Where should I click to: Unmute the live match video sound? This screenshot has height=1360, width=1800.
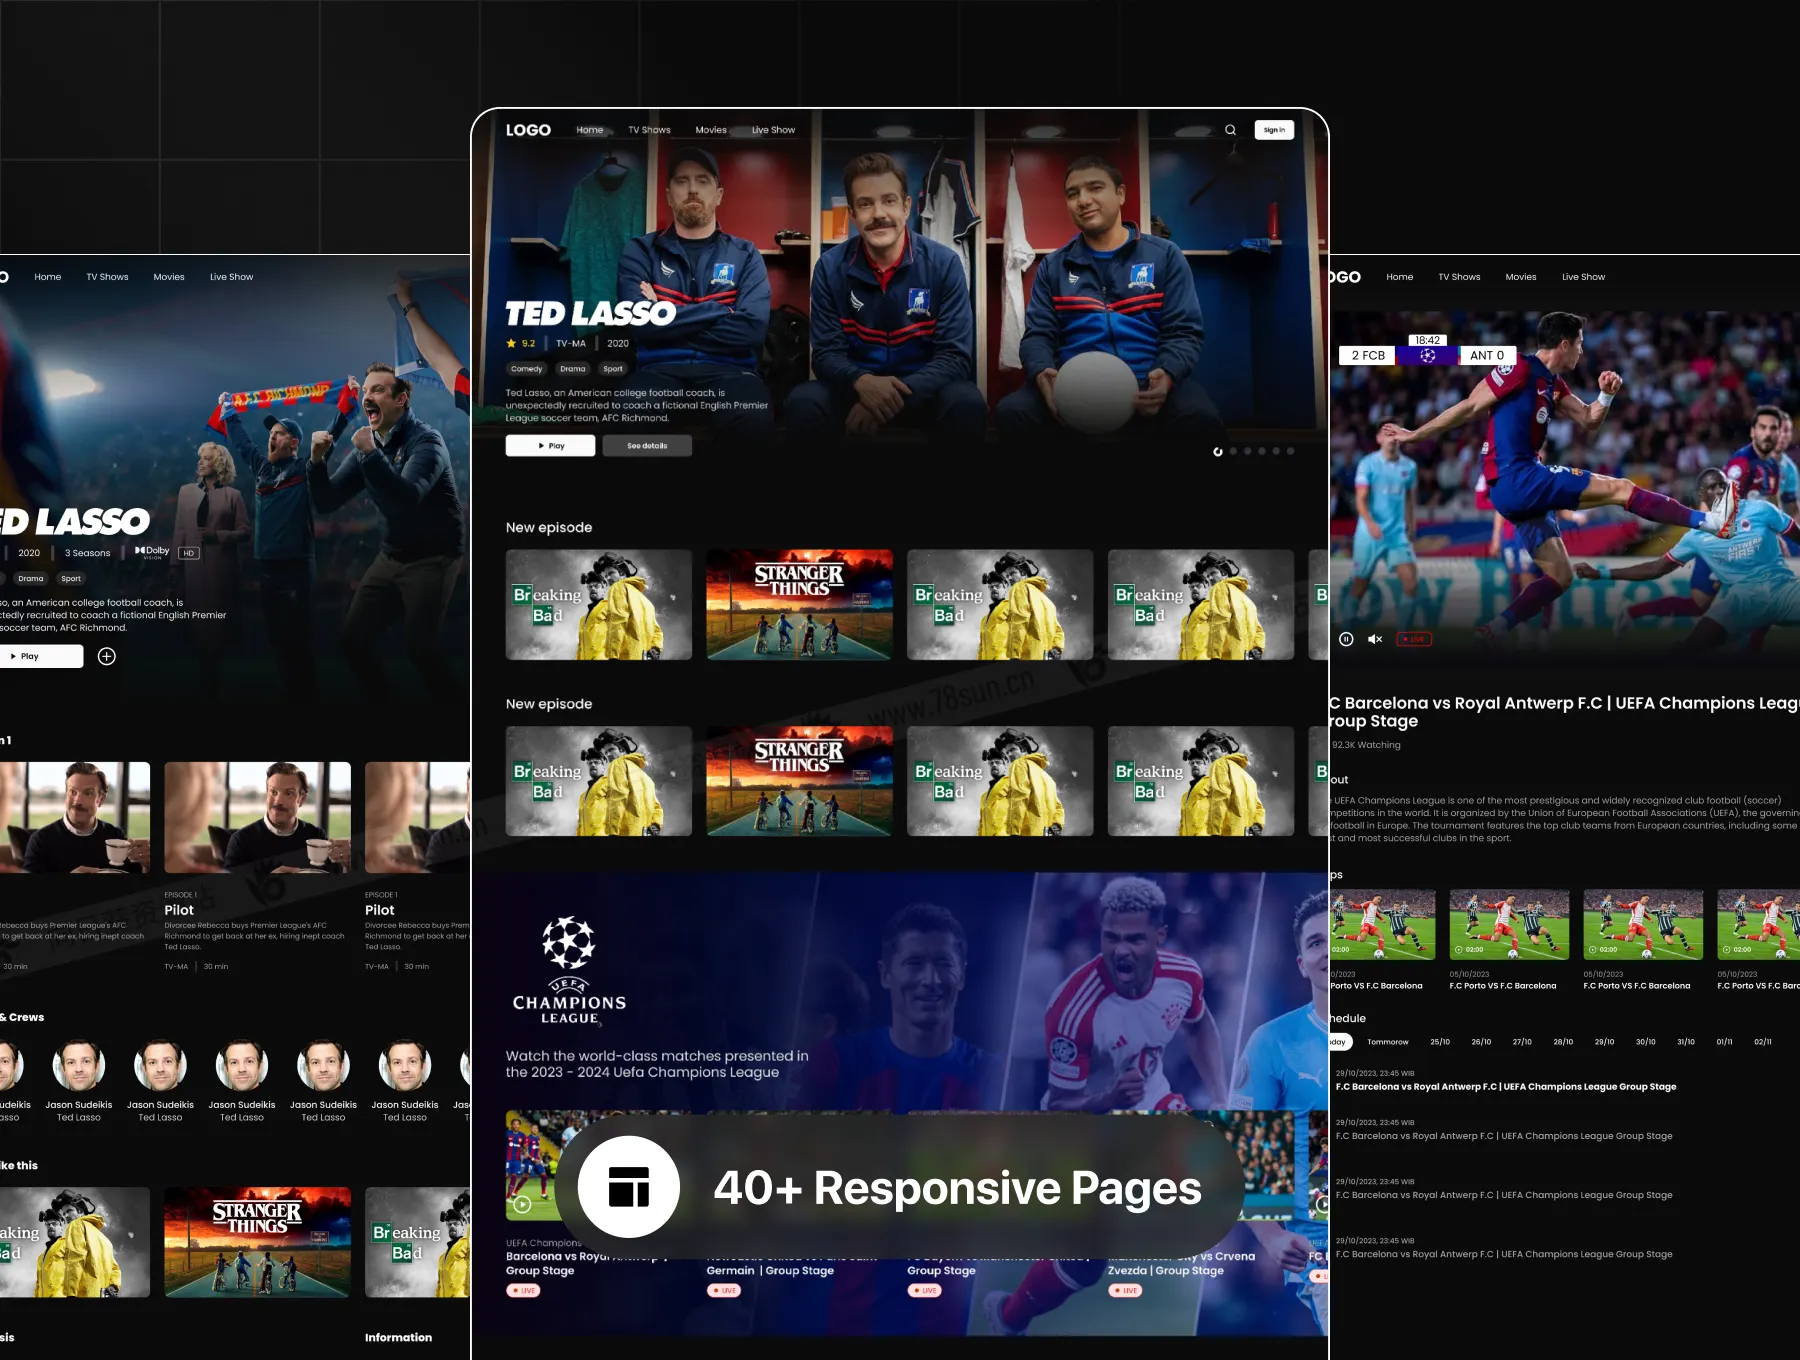(x=1375, y=639)
